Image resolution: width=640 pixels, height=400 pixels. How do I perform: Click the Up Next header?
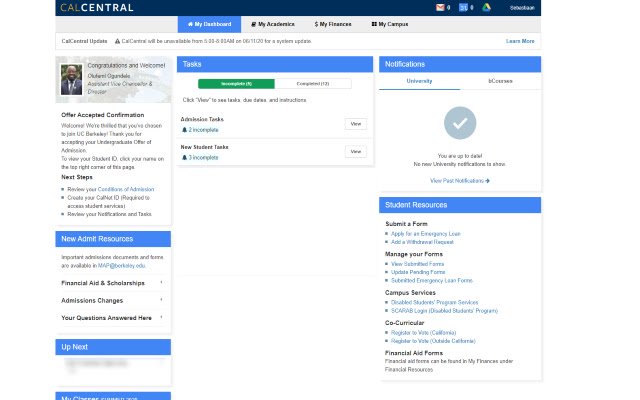coord(113,347)
